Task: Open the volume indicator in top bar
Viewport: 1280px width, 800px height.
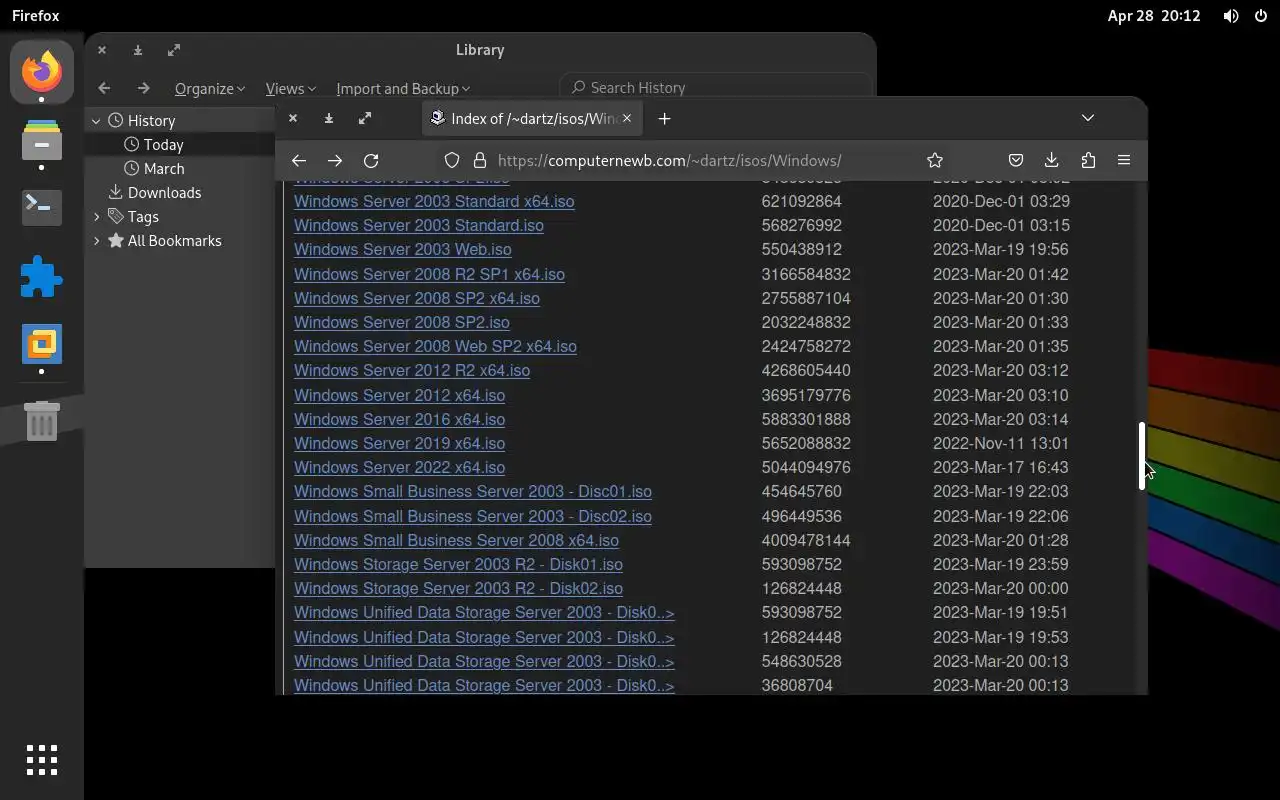Action: pos(1231,16)
